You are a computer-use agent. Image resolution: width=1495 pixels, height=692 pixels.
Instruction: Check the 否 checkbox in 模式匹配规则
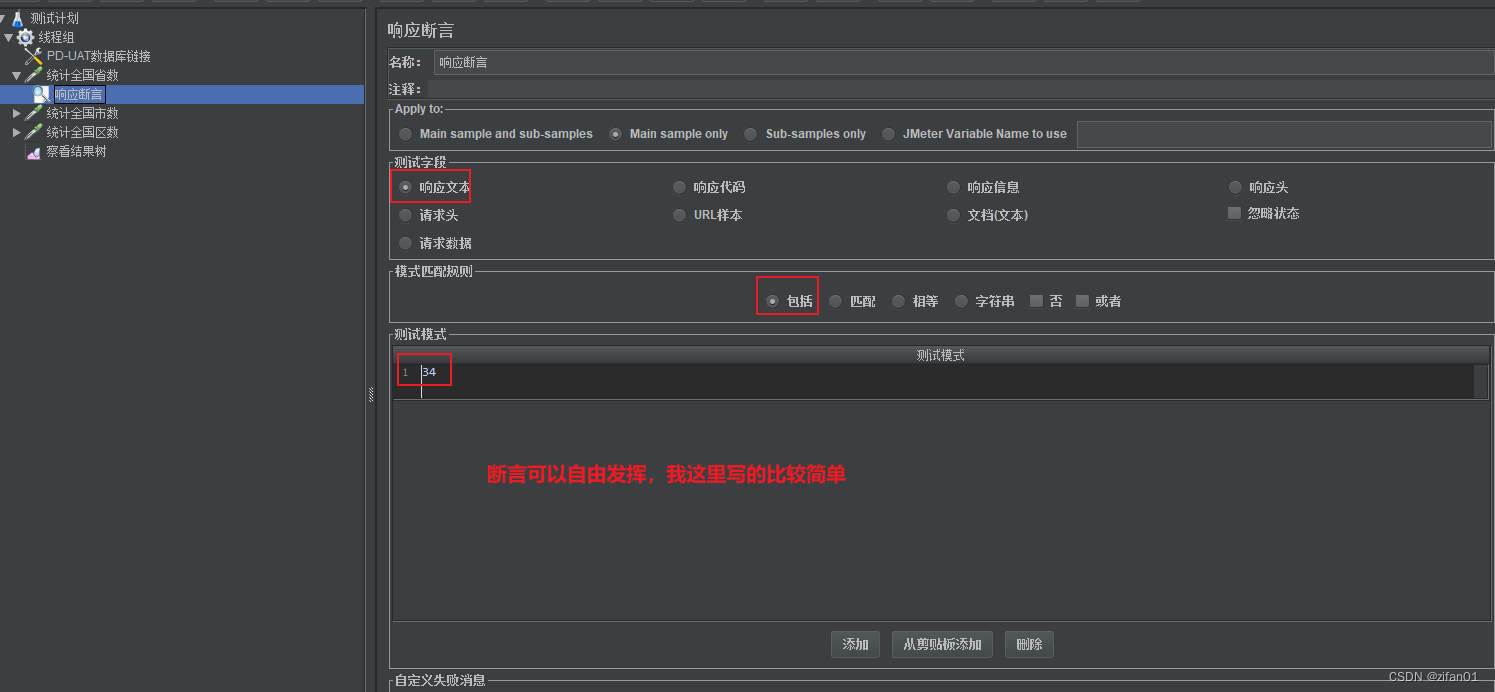click(1036, 300)
